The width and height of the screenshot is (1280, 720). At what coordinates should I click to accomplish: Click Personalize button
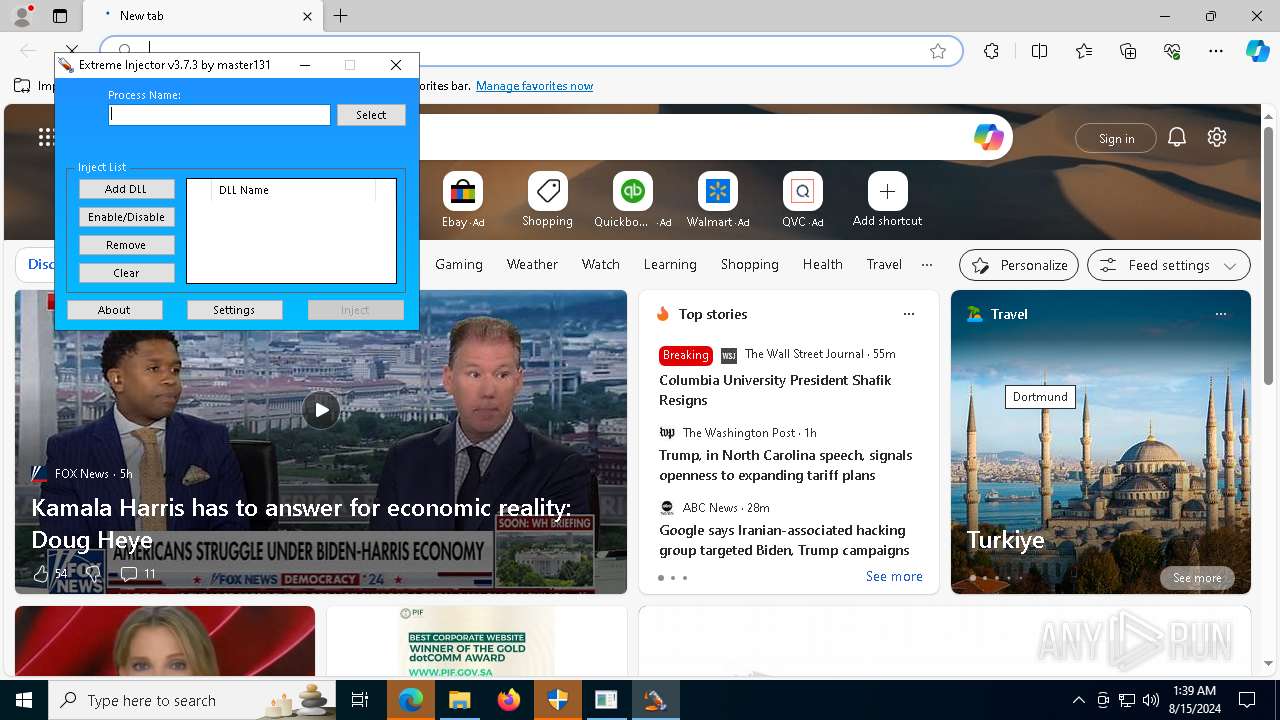click(1019, 265)
